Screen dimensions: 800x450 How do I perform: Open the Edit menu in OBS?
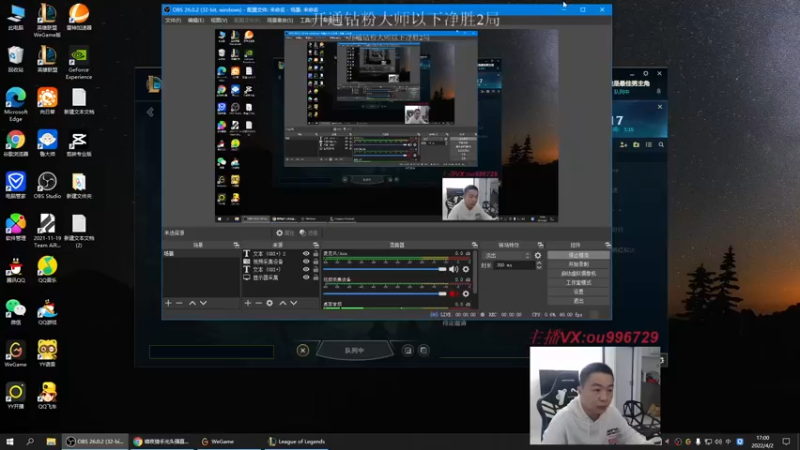tap(195, 20)
